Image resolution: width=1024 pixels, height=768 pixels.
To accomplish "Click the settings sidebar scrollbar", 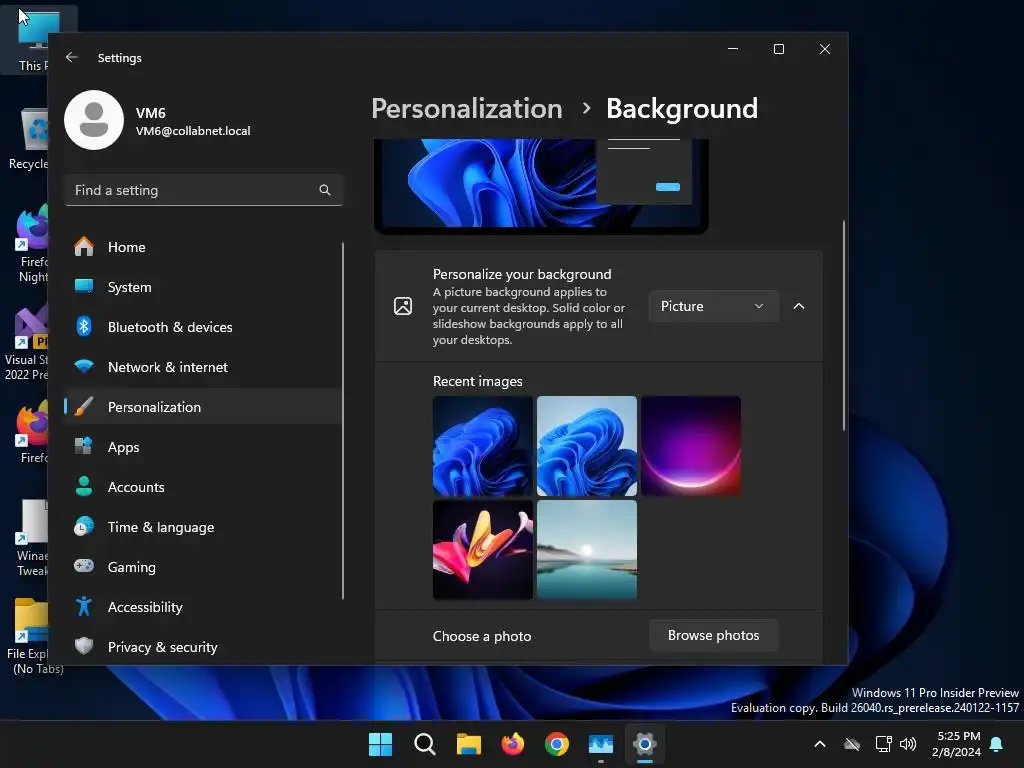I will click(x=343, y=421).
